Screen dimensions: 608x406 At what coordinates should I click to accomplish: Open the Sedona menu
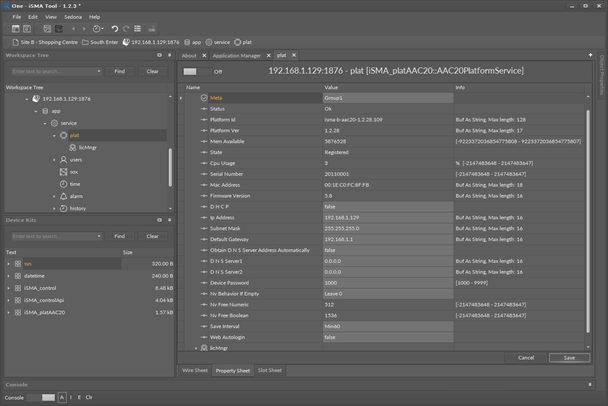74,17
